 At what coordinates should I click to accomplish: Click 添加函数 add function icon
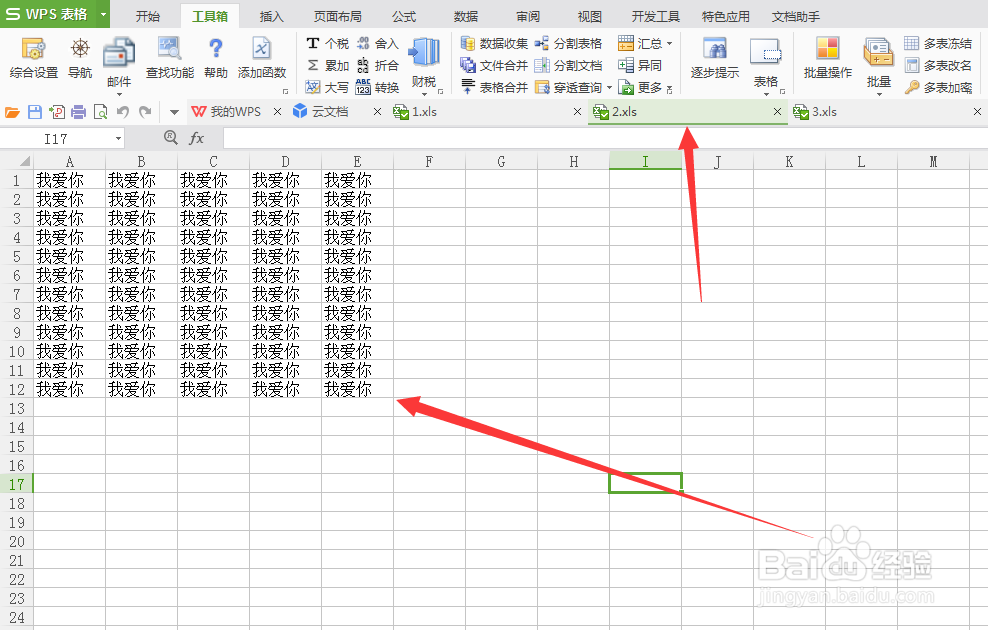coord(261,57)
